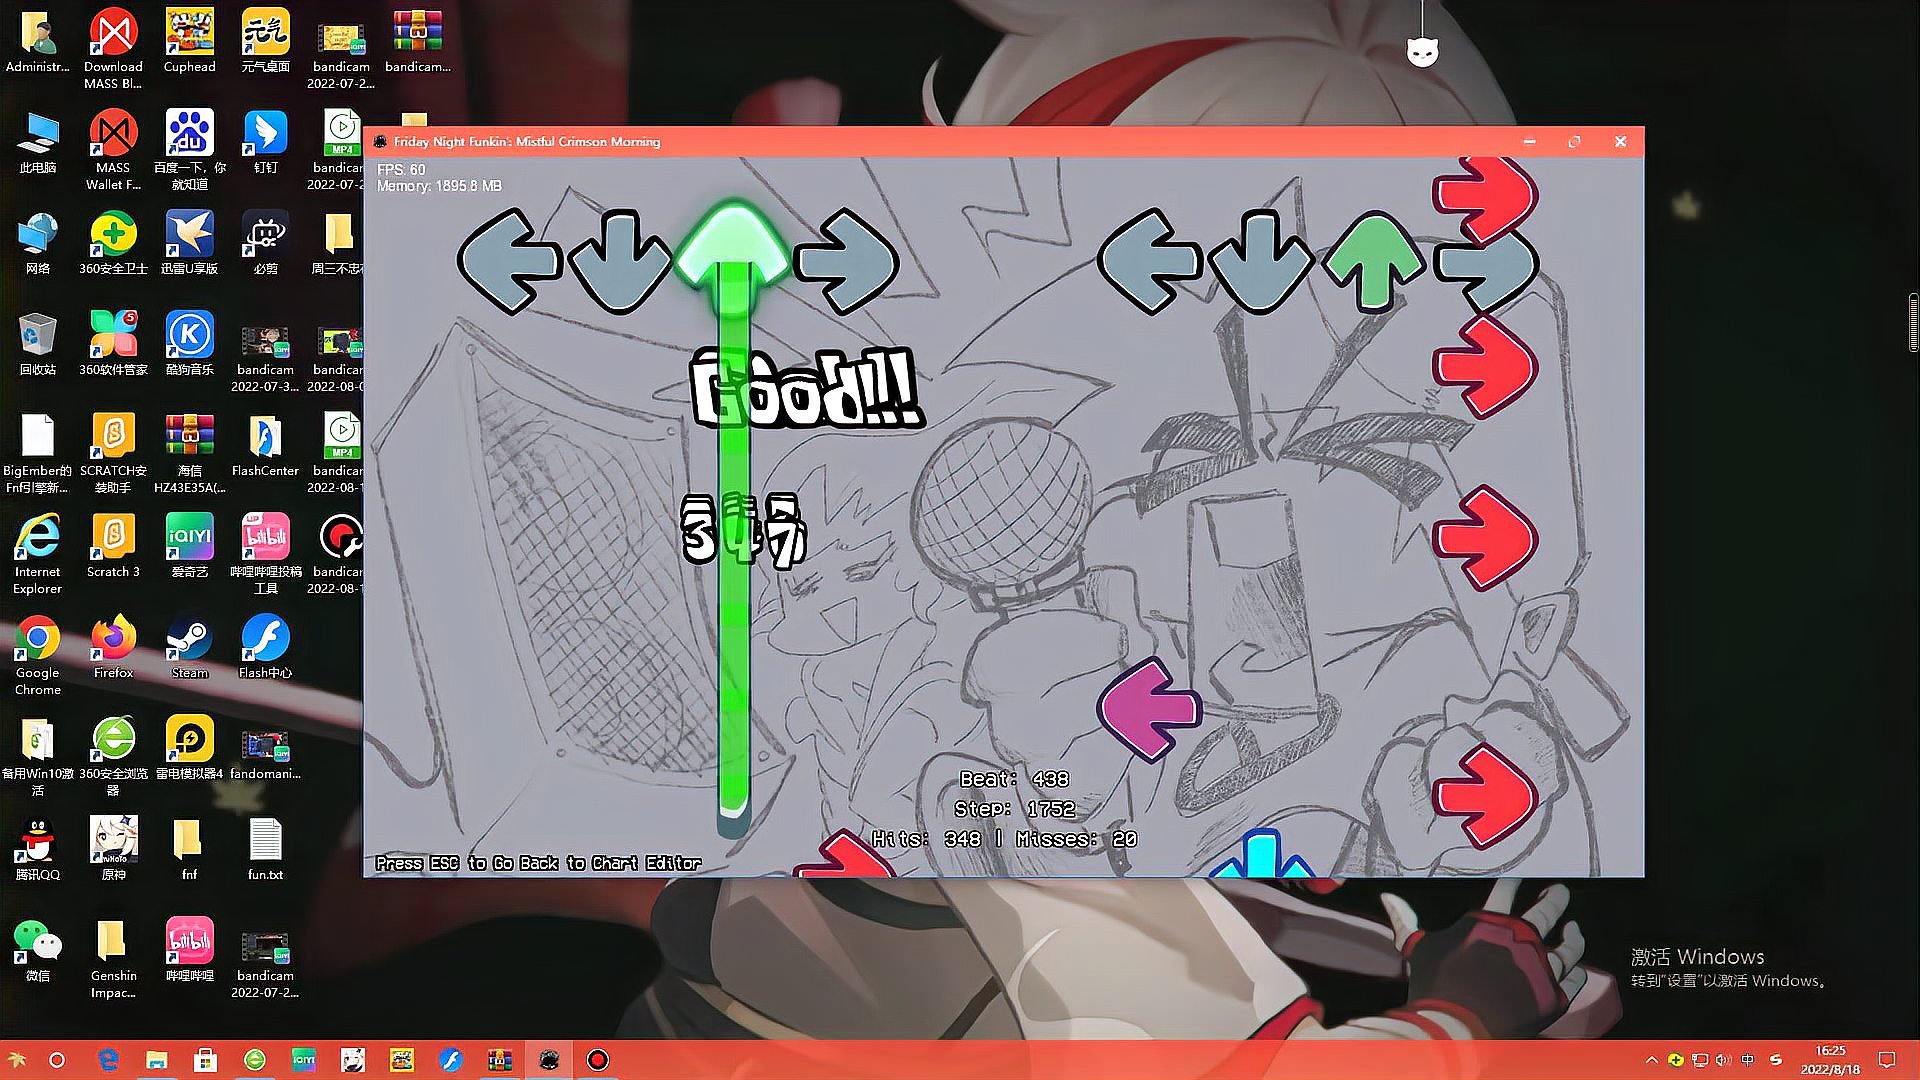The width and height of the screenshot is (1920, 1080).
Task: Open the notification center button
Action: (1887, 1060)
